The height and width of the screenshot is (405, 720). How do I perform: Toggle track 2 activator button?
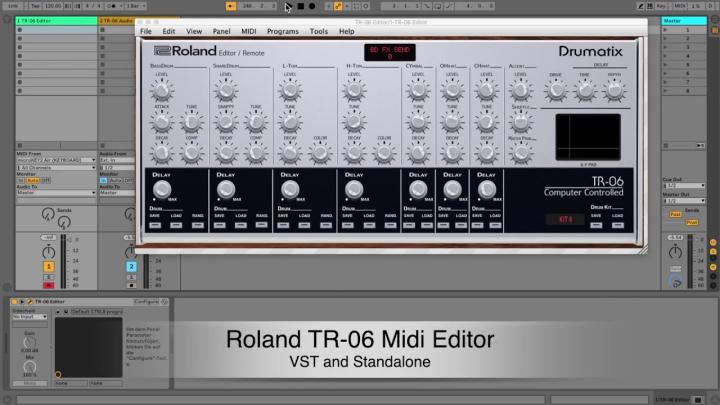point(131,266)
